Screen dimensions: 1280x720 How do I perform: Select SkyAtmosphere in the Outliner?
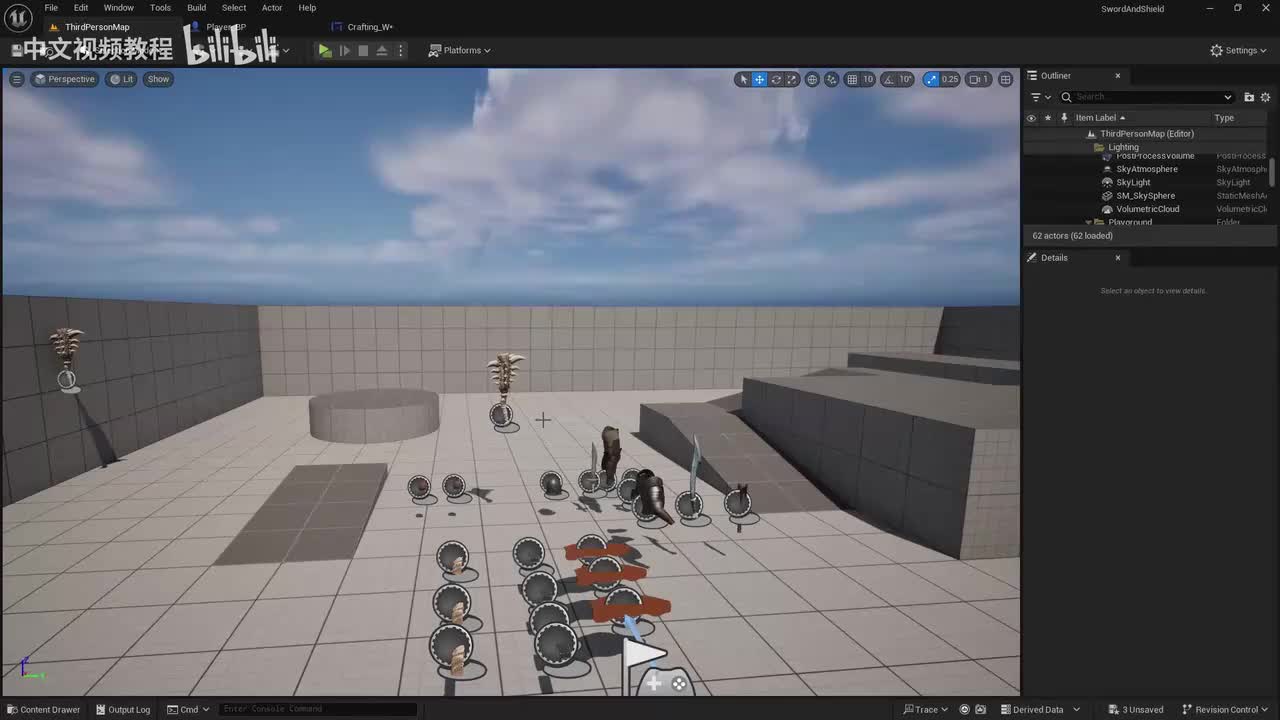tap(1146, 169)
